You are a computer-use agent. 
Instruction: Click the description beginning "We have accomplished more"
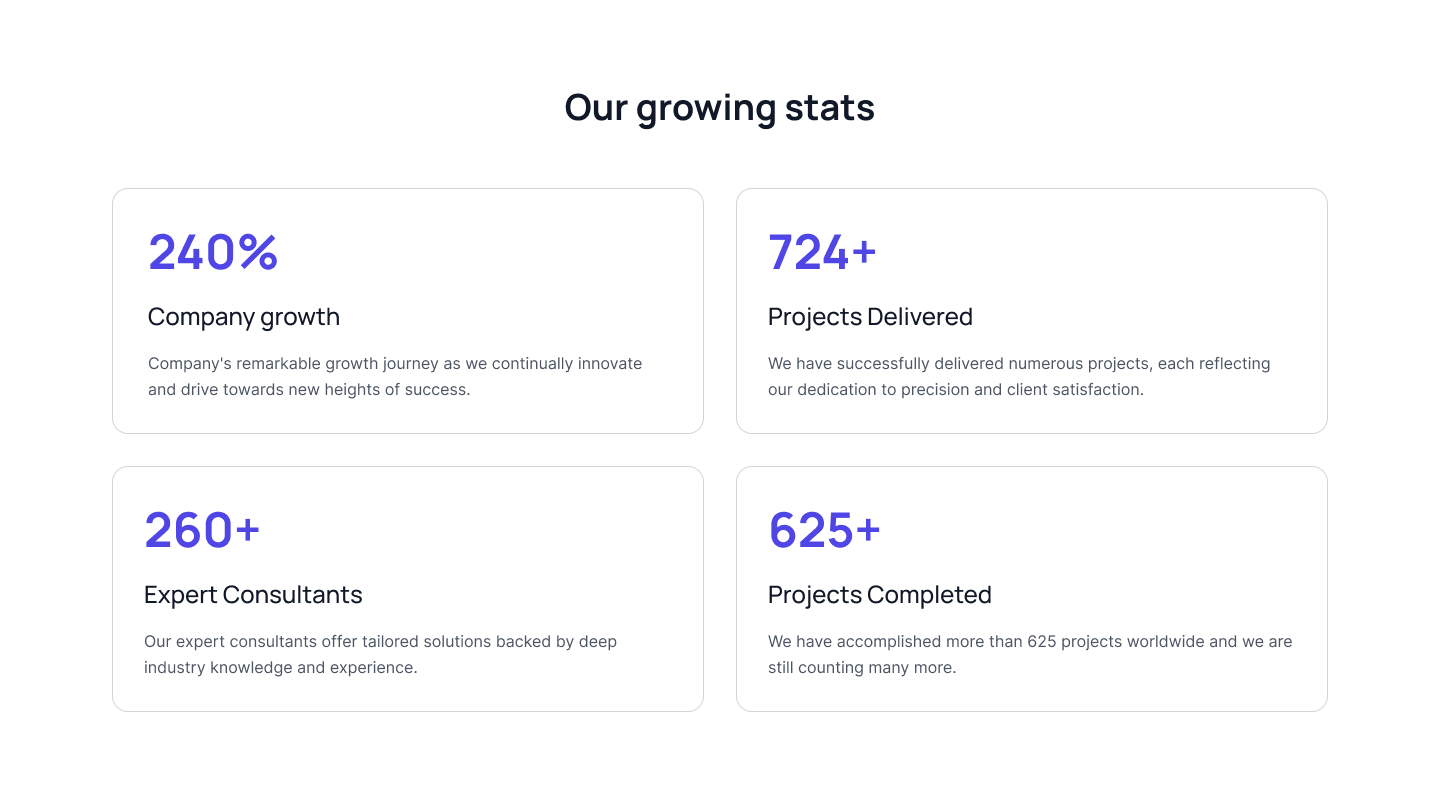pos(1030,654)
